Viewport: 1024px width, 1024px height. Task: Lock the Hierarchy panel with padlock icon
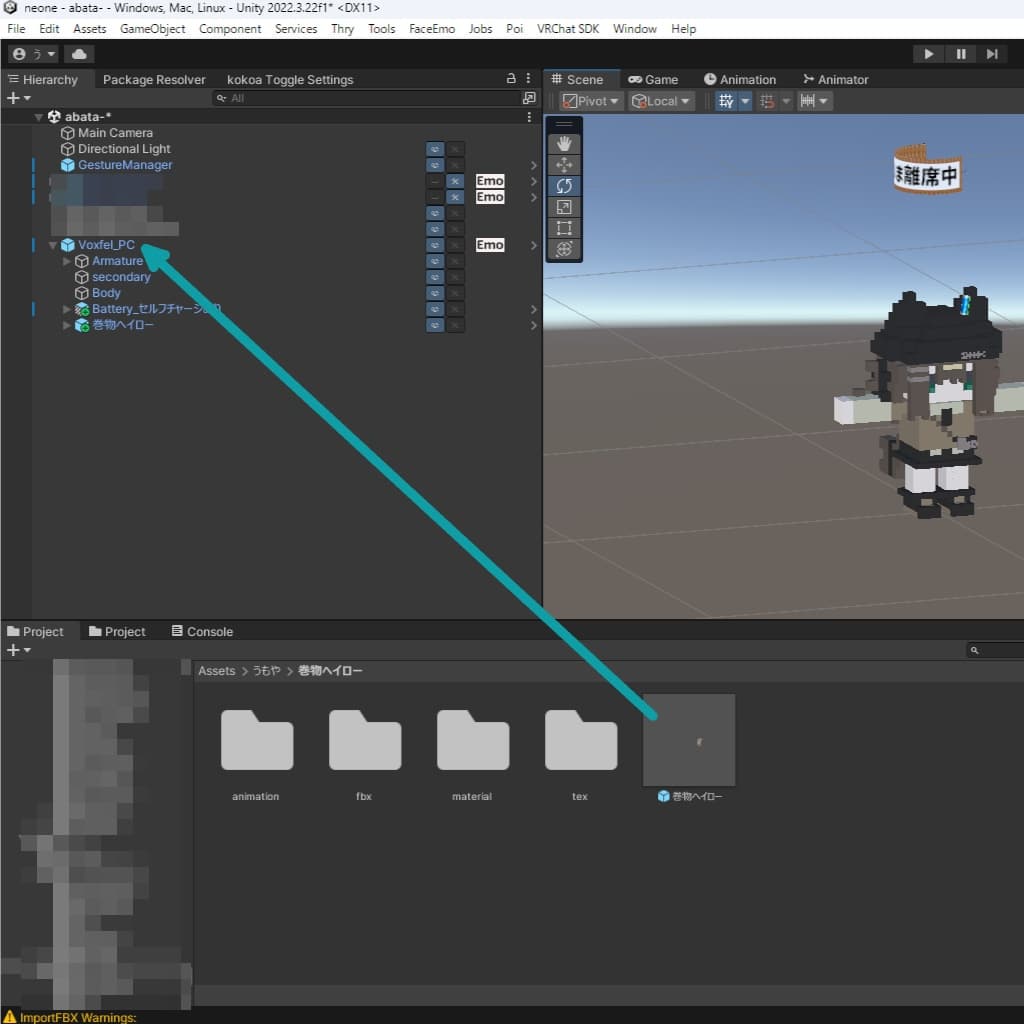(511, 79)
